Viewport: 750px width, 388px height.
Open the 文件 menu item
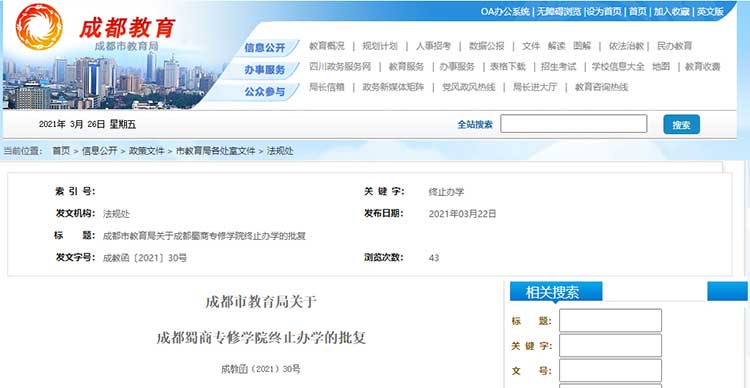tap(531, 46)
